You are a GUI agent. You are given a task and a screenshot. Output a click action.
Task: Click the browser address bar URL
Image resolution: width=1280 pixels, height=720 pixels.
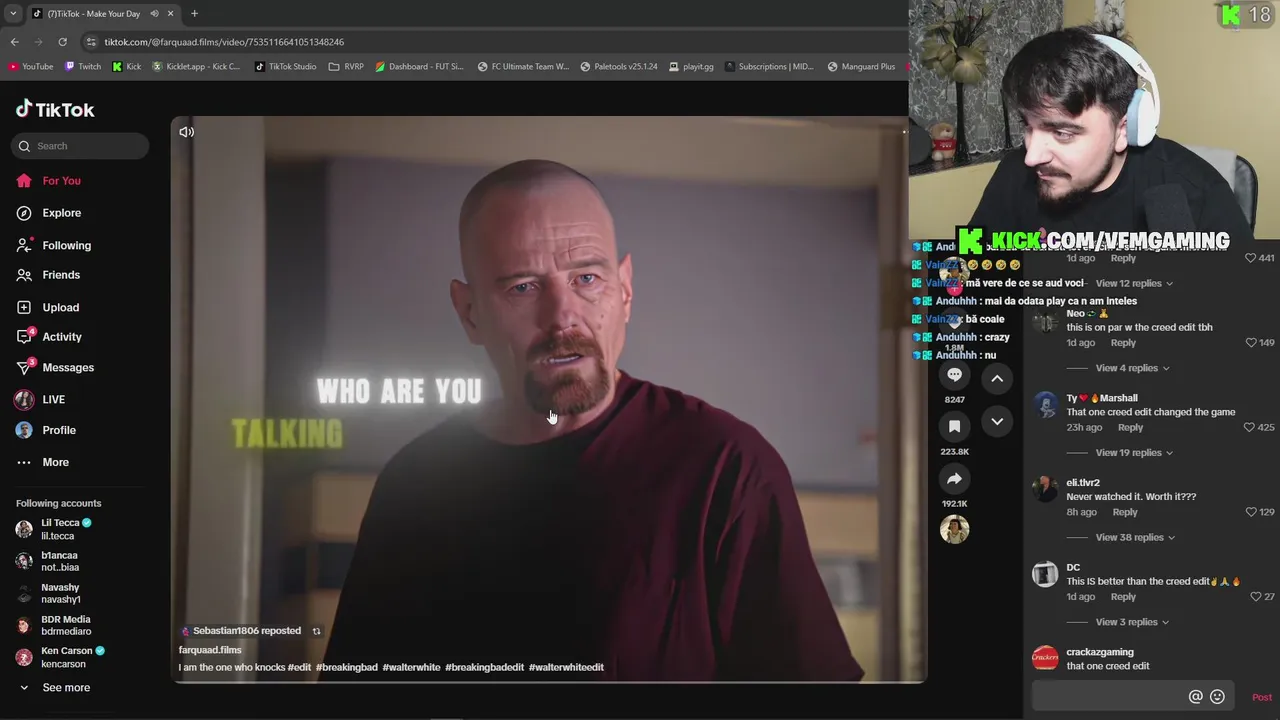click(224, 42)
